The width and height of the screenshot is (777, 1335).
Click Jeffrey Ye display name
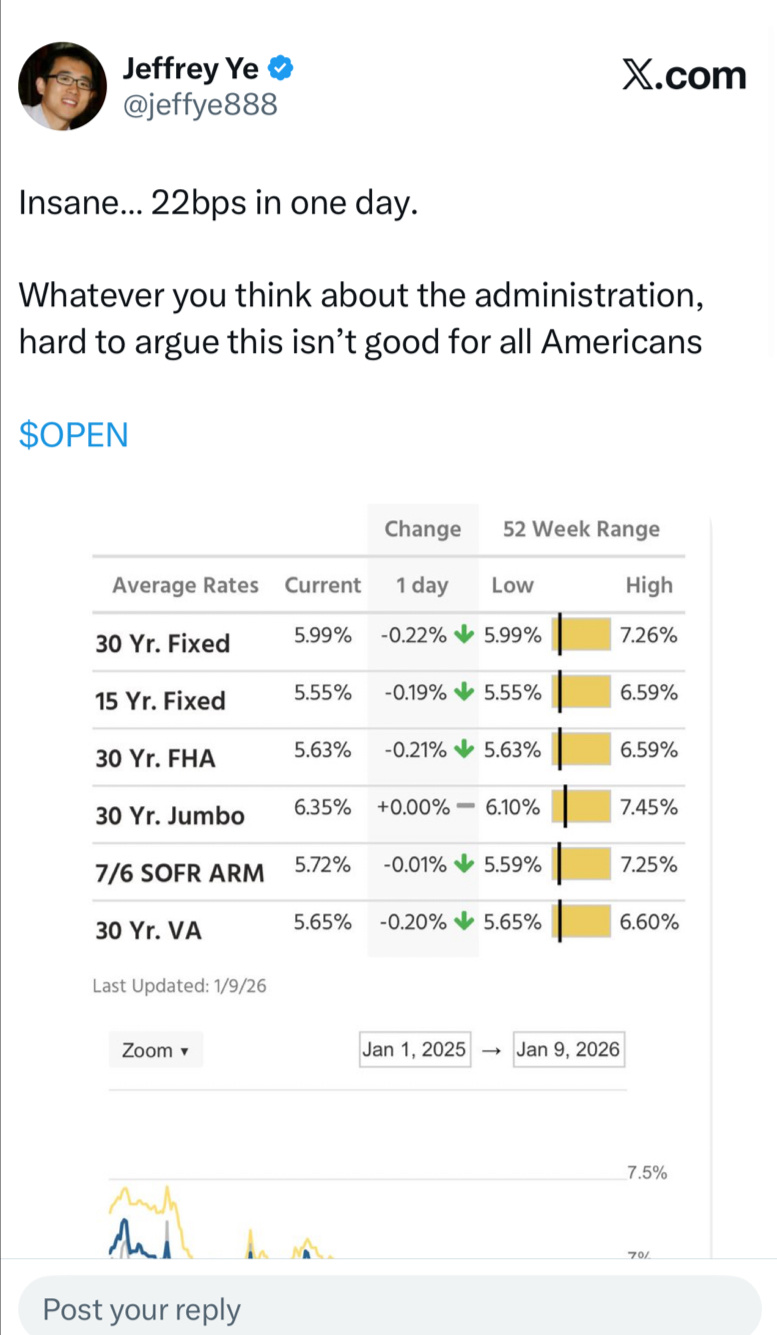click(x=190, y=69)
